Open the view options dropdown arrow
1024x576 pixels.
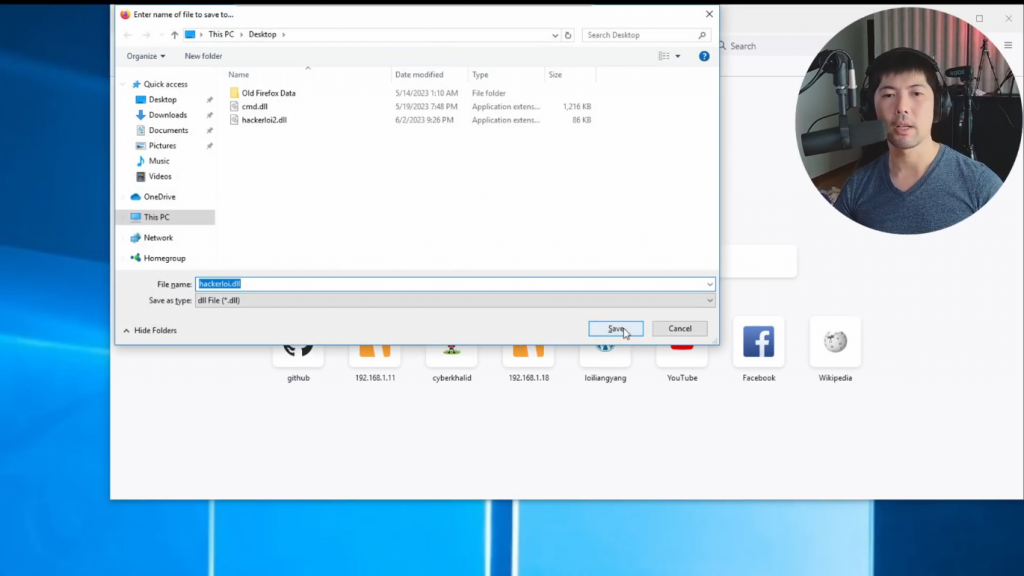[x=678, y=56]
